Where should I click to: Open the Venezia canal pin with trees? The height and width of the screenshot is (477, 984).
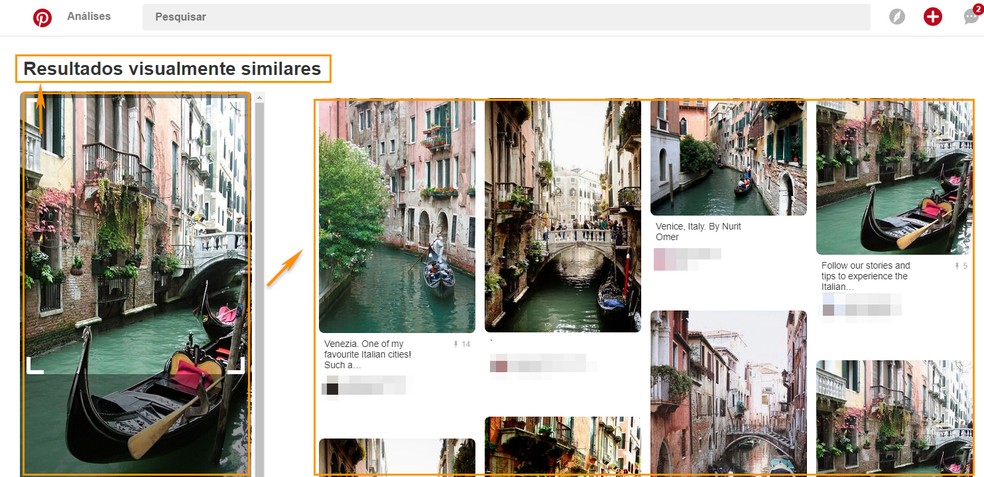pyautogui.click(x=397, y=215)
